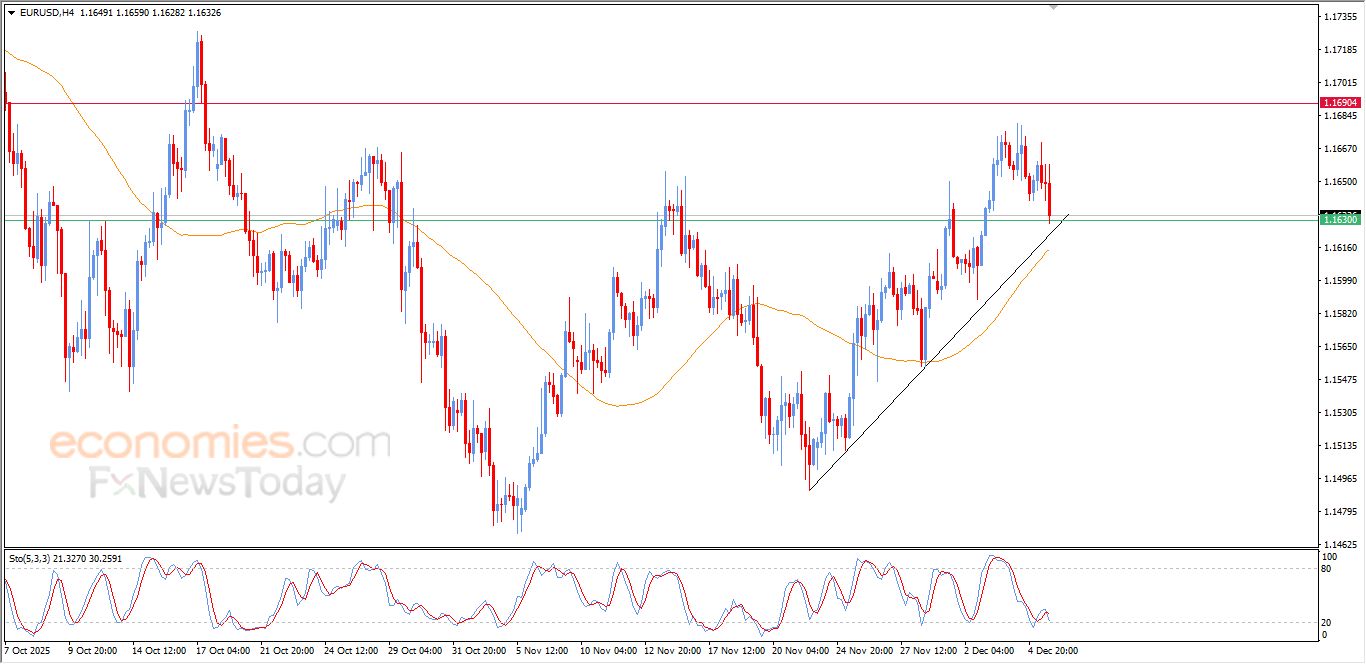
Task: Click the stochastic 80 level label
Action: click(1327, 569)
